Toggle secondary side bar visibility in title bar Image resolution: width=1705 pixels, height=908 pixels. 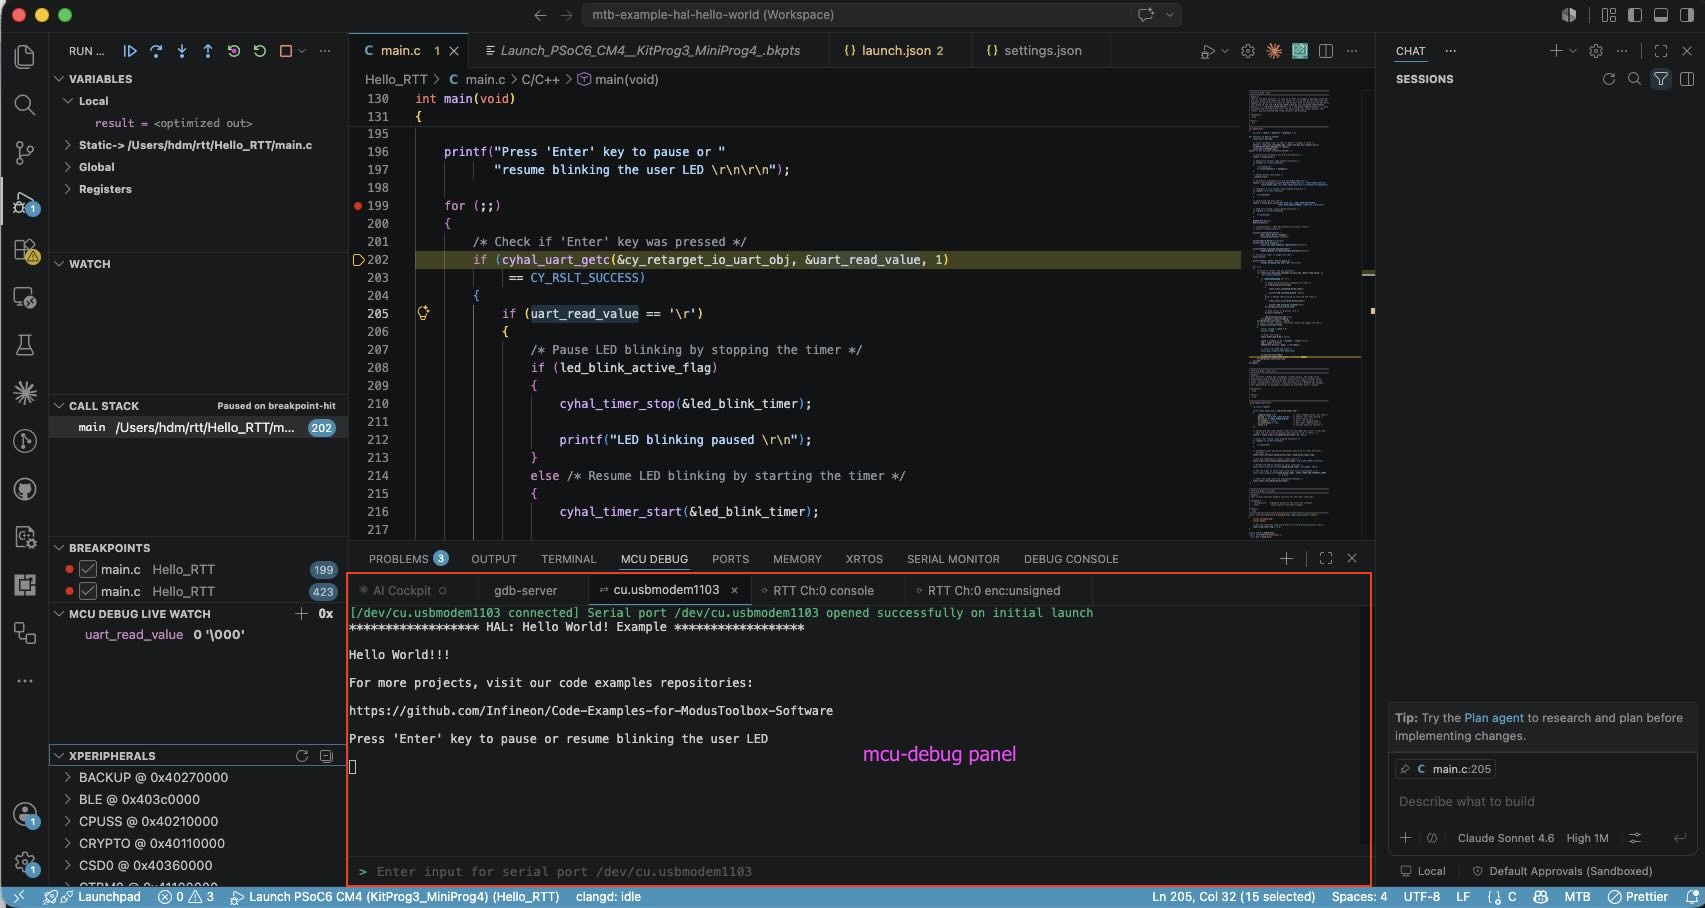pyautogui.click(x=1687, y=15)
